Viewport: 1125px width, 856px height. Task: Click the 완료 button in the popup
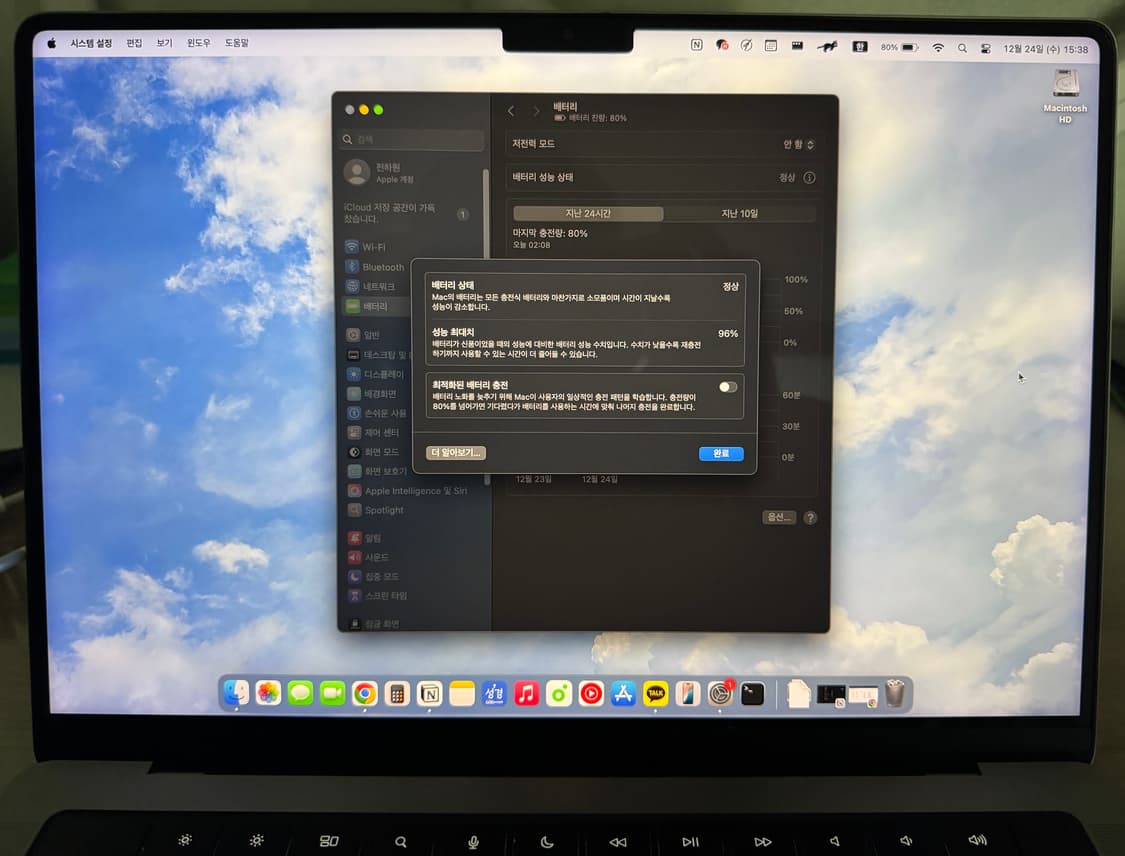pos(720,453)
